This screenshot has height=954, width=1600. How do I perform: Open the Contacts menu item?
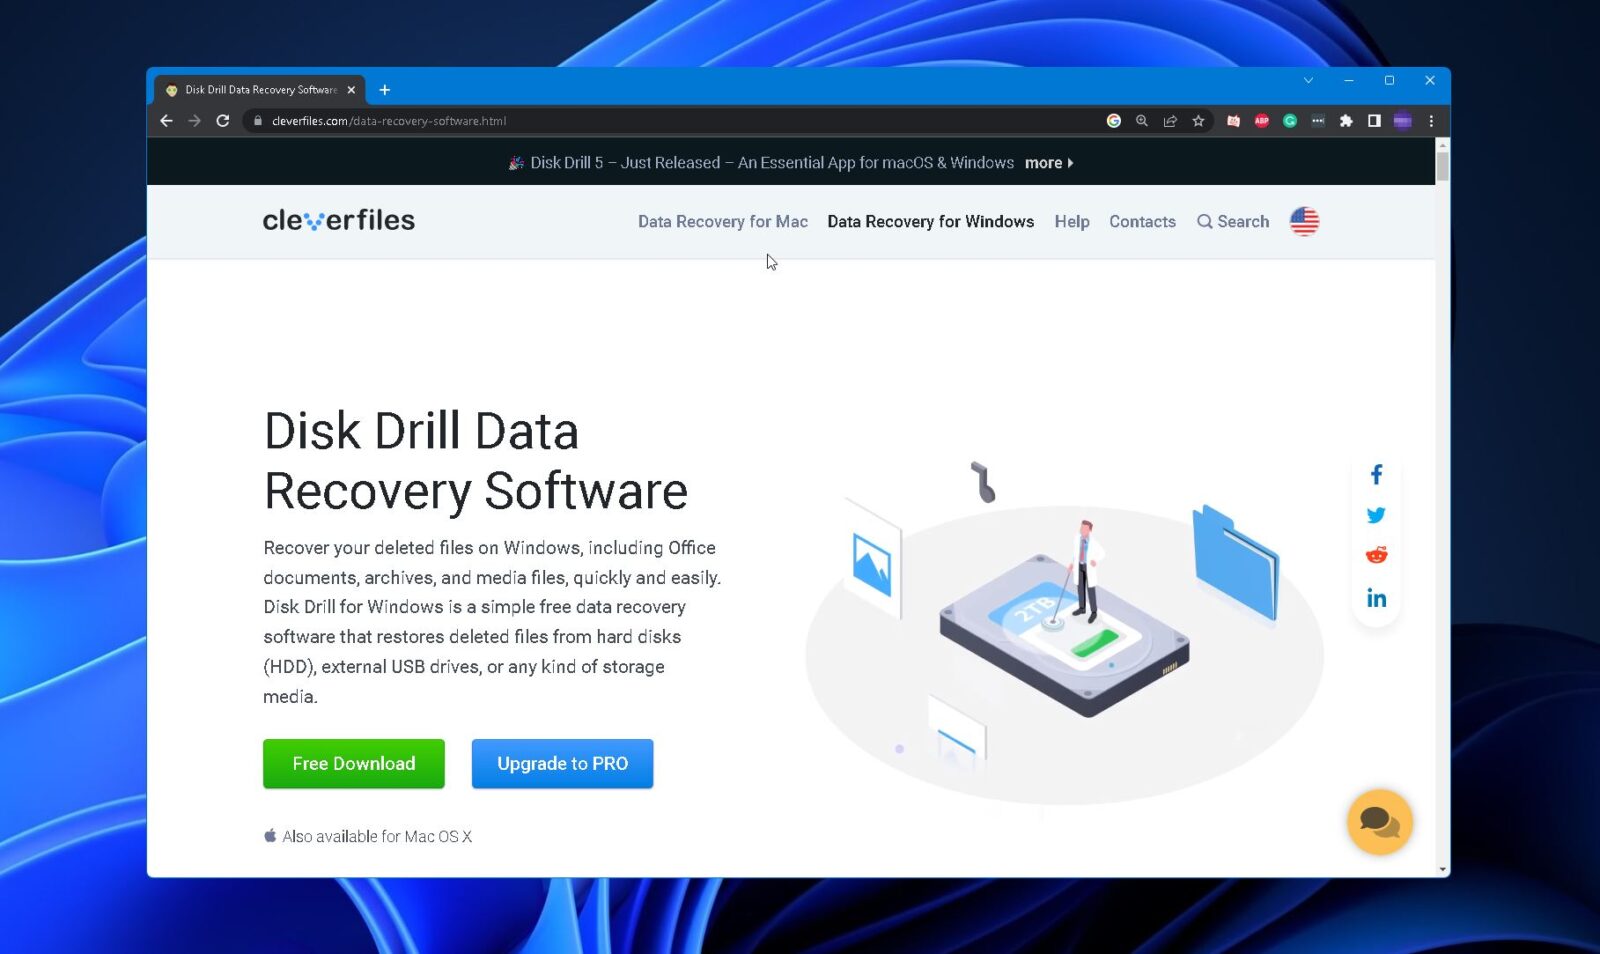(x=1142, y=222)
